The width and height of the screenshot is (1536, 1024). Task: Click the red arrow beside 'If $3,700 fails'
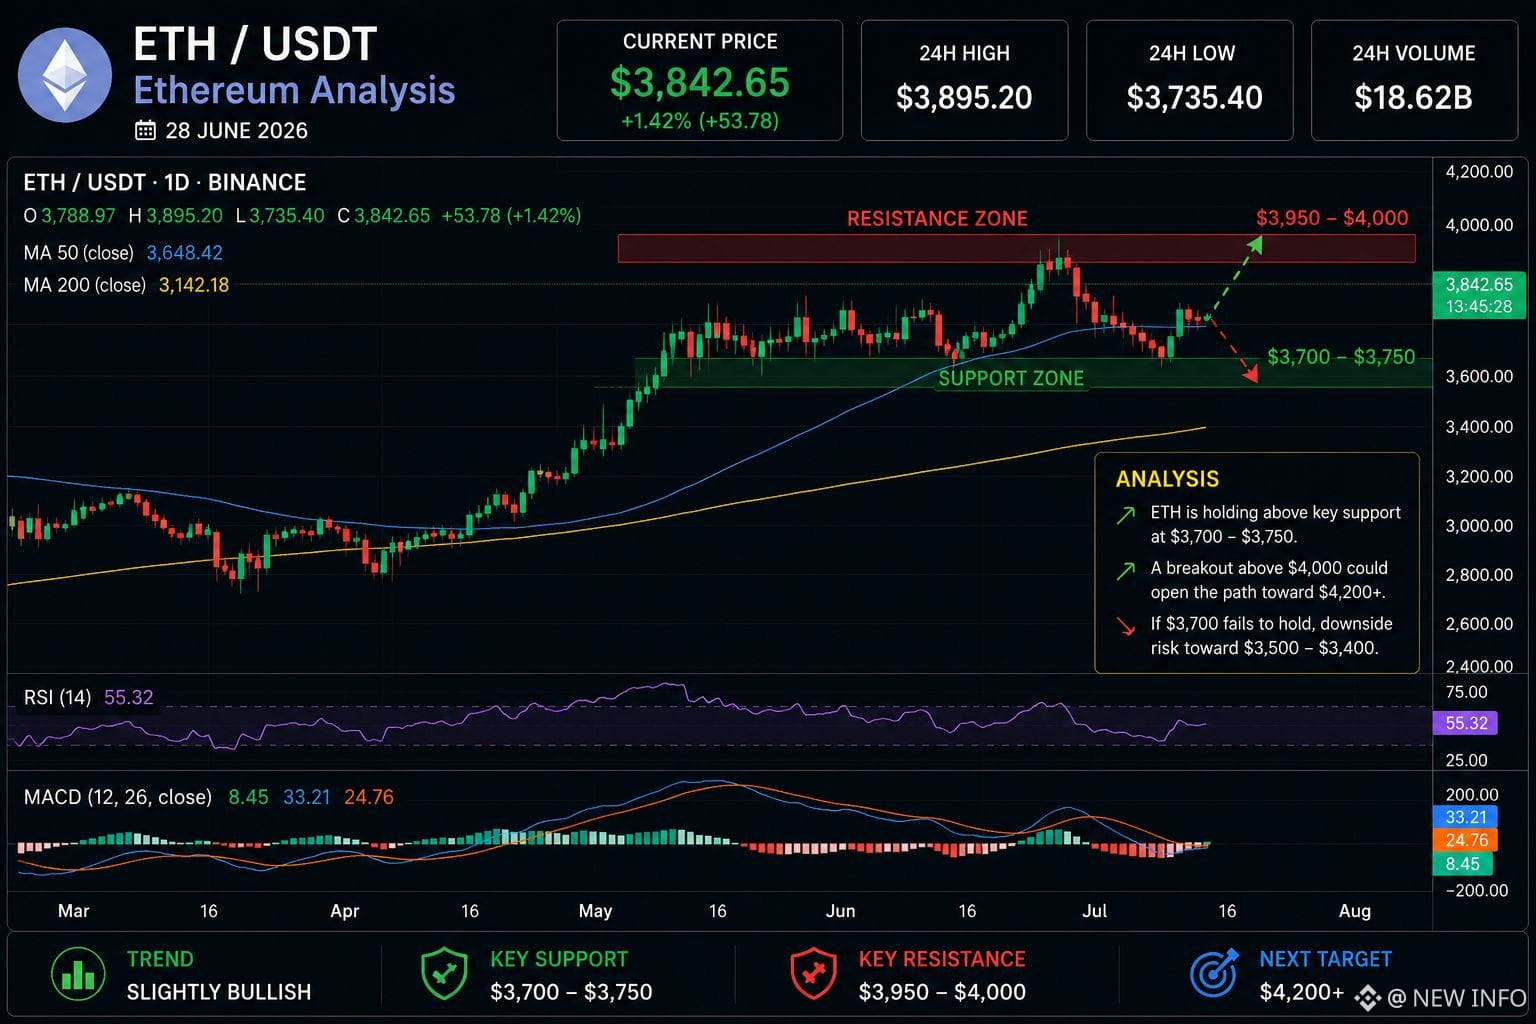1126,627
